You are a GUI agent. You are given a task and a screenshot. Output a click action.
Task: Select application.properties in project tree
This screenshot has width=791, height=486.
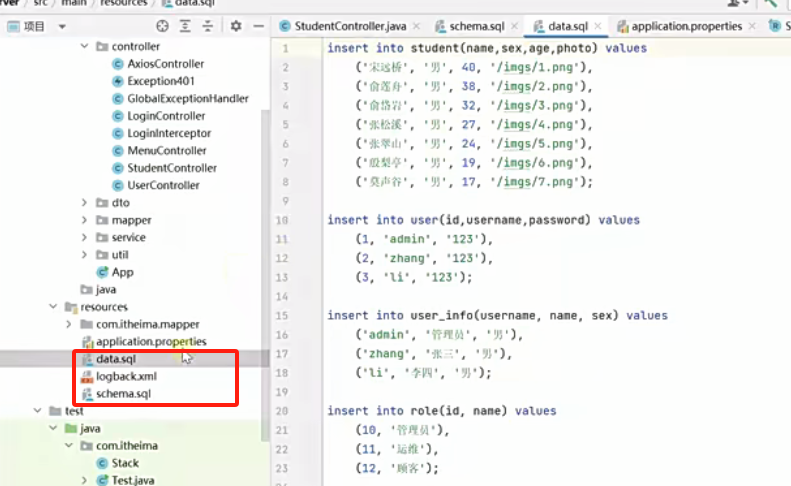pyautogui.click(x=151, y=341)
